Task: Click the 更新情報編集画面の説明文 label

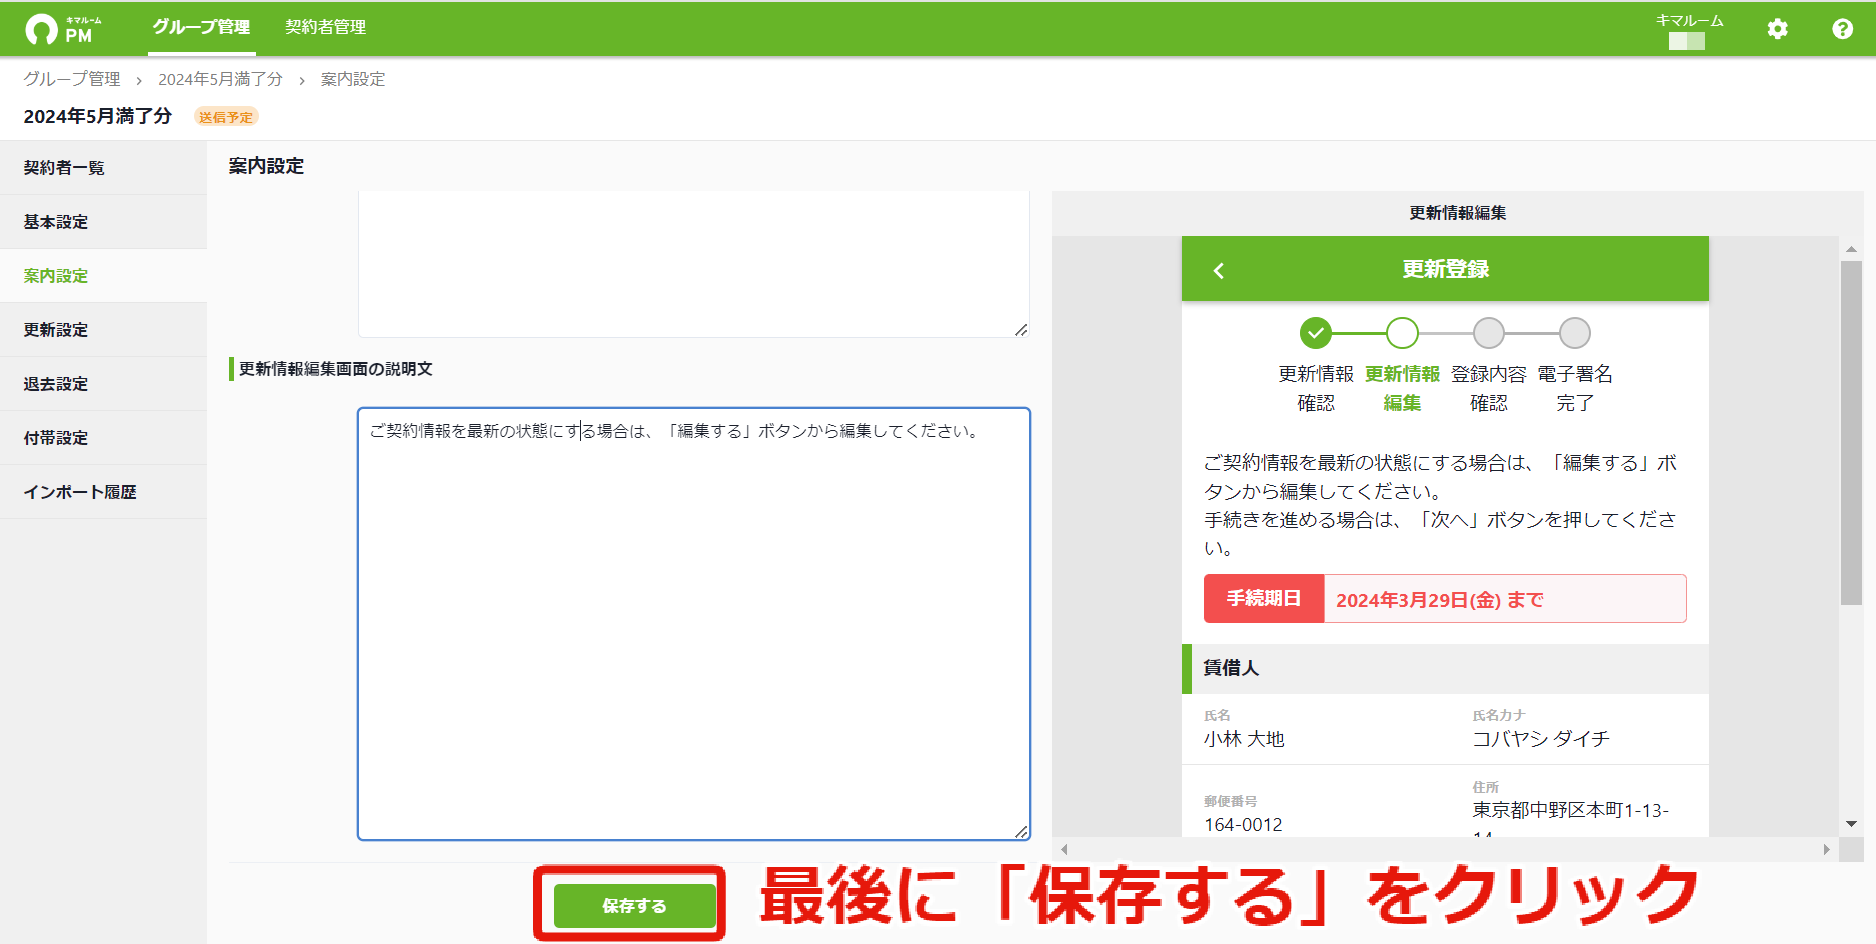Action: (x=335, y=369)
